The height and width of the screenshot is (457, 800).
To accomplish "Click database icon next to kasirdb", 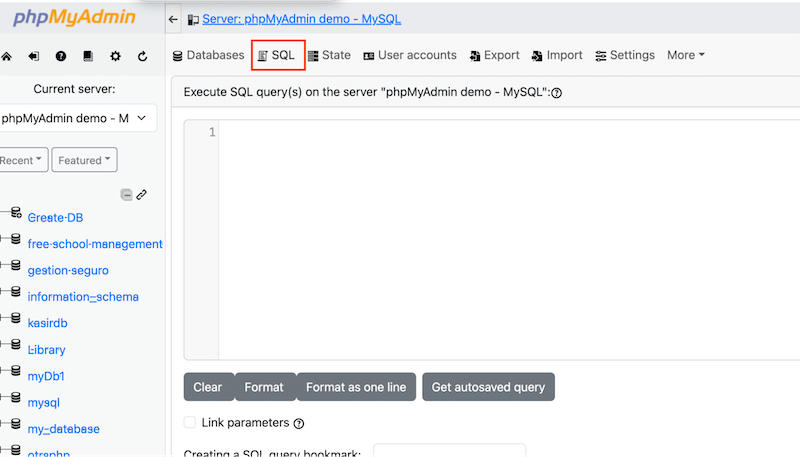I will pos(16,318).
